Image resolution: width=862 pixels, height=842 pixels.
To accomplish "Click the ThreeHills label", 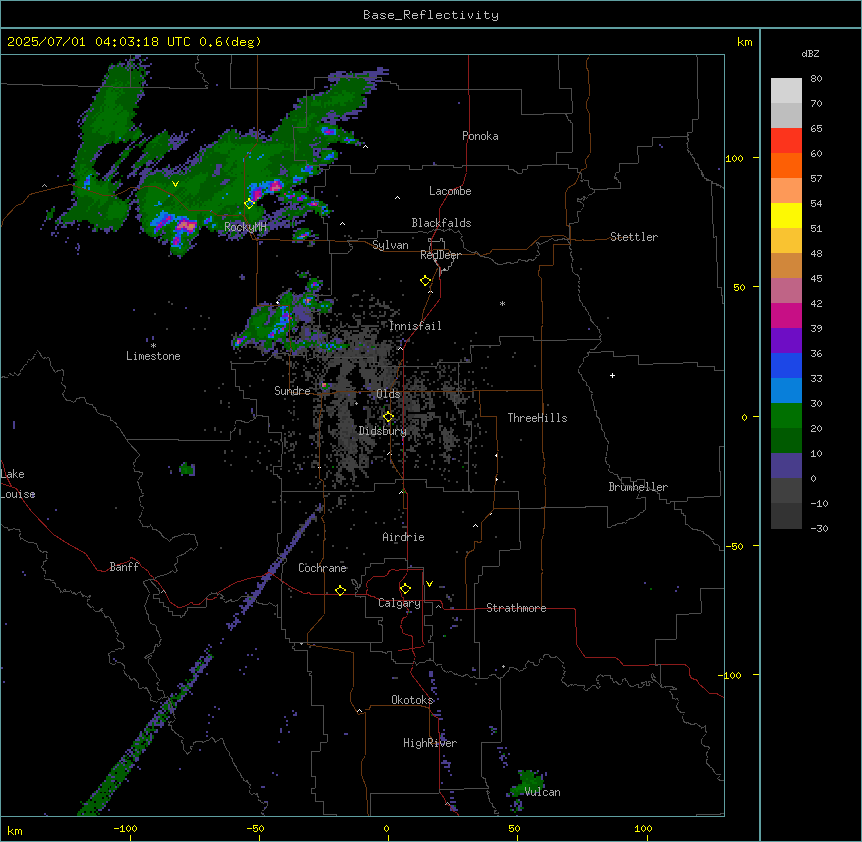I will click(x=537, y=418).
